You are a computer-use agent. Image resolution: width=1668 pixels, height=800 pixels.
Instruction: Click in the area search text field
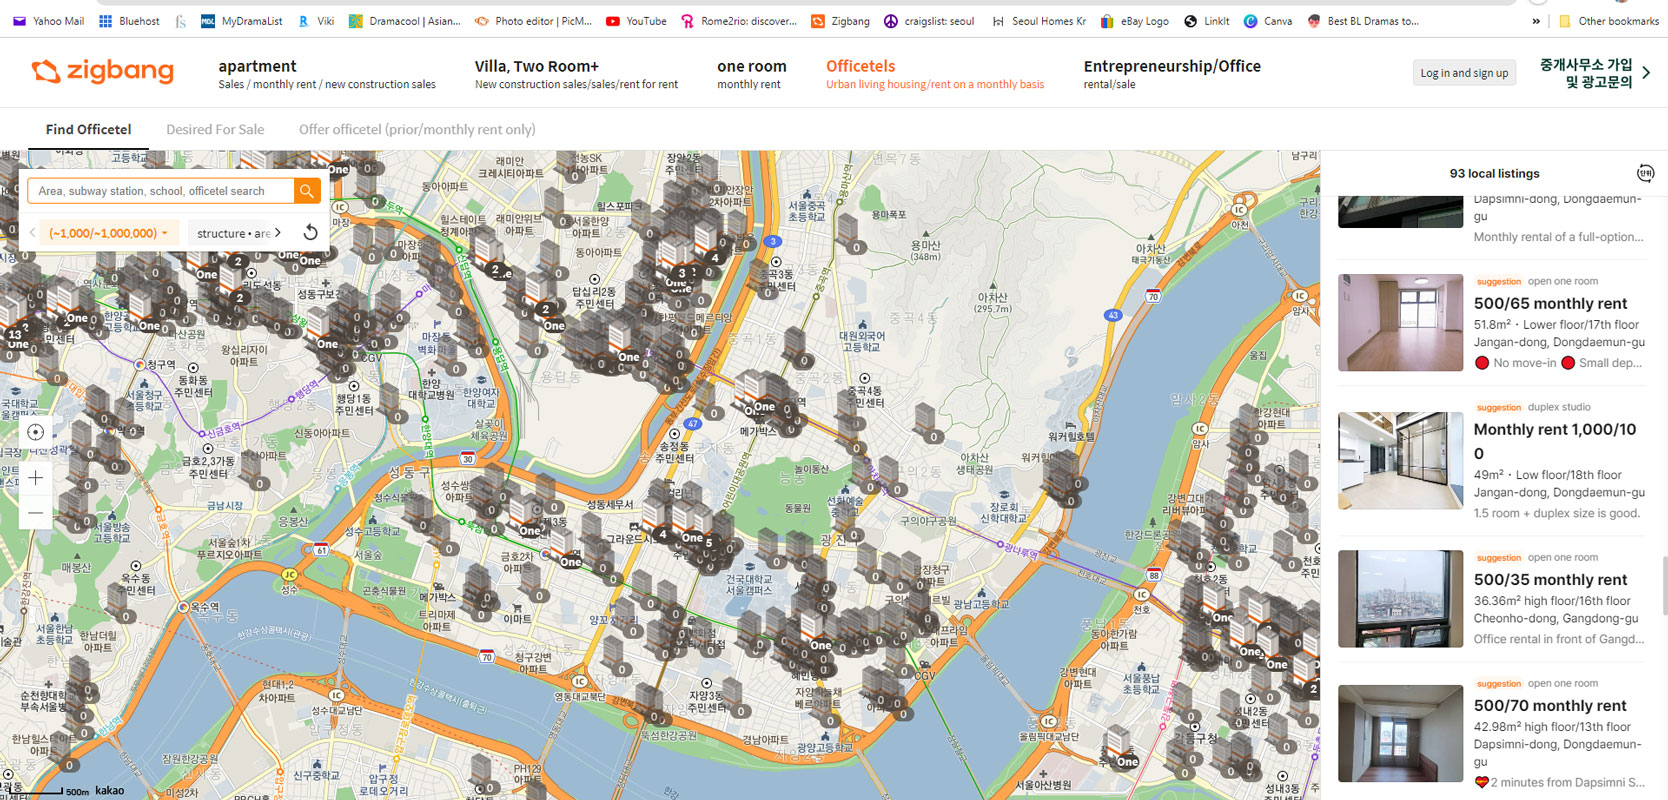click(x=160, y=191)
